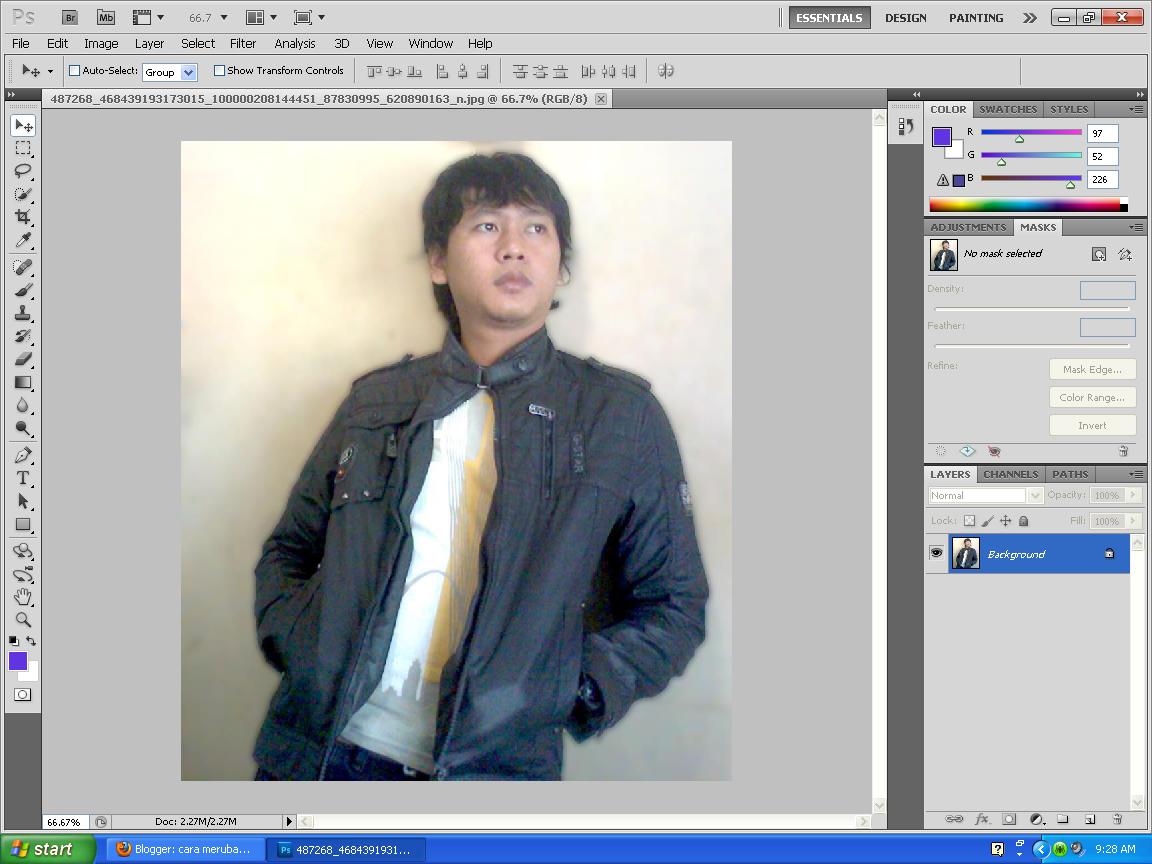Select the Zoom tool
The height and width of the screenshot is (864, 1152).
click(23, 620)
